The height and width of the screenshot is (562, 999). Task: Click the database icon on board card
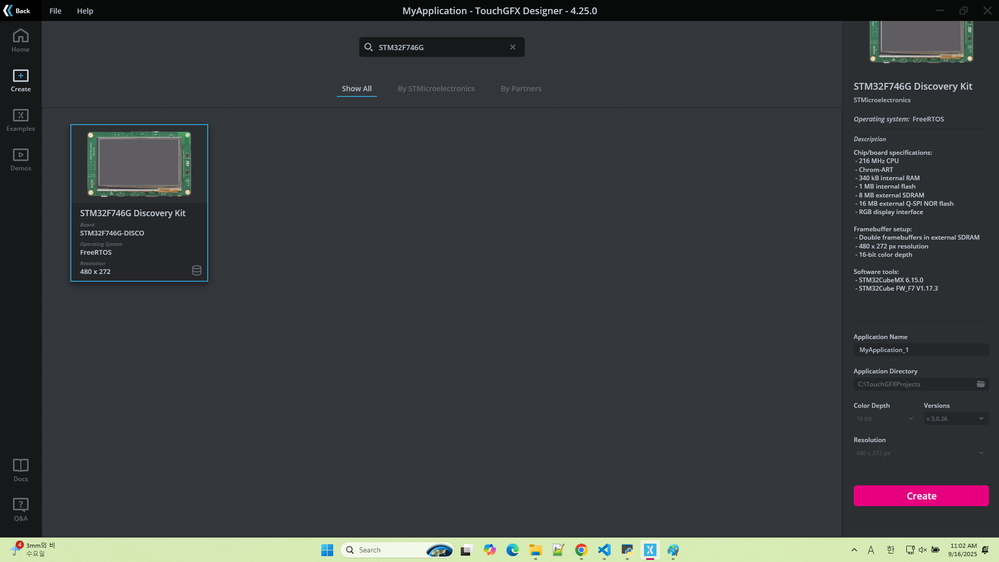197,270
